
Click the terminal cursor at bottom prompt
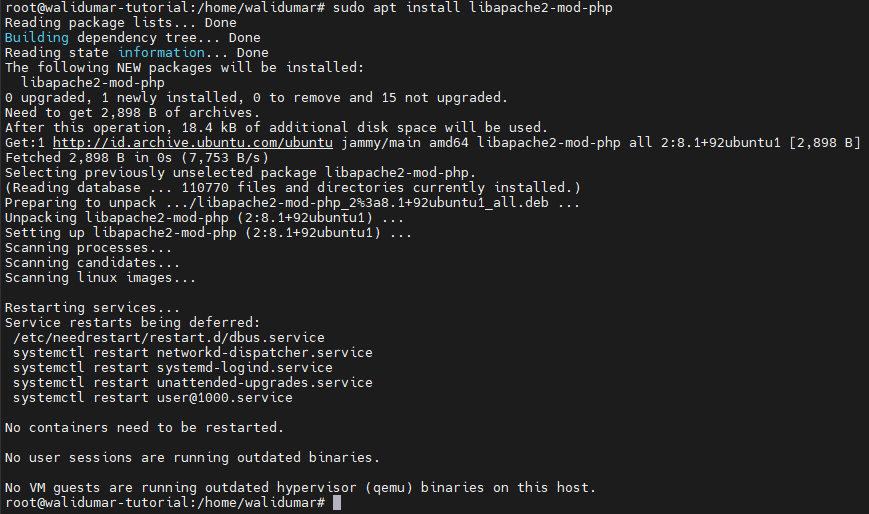[x=337, y=502]
